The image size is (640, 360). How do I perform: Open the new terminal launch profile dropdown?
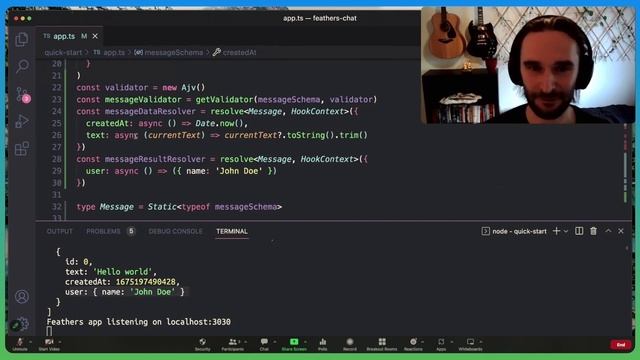[566, 231]
